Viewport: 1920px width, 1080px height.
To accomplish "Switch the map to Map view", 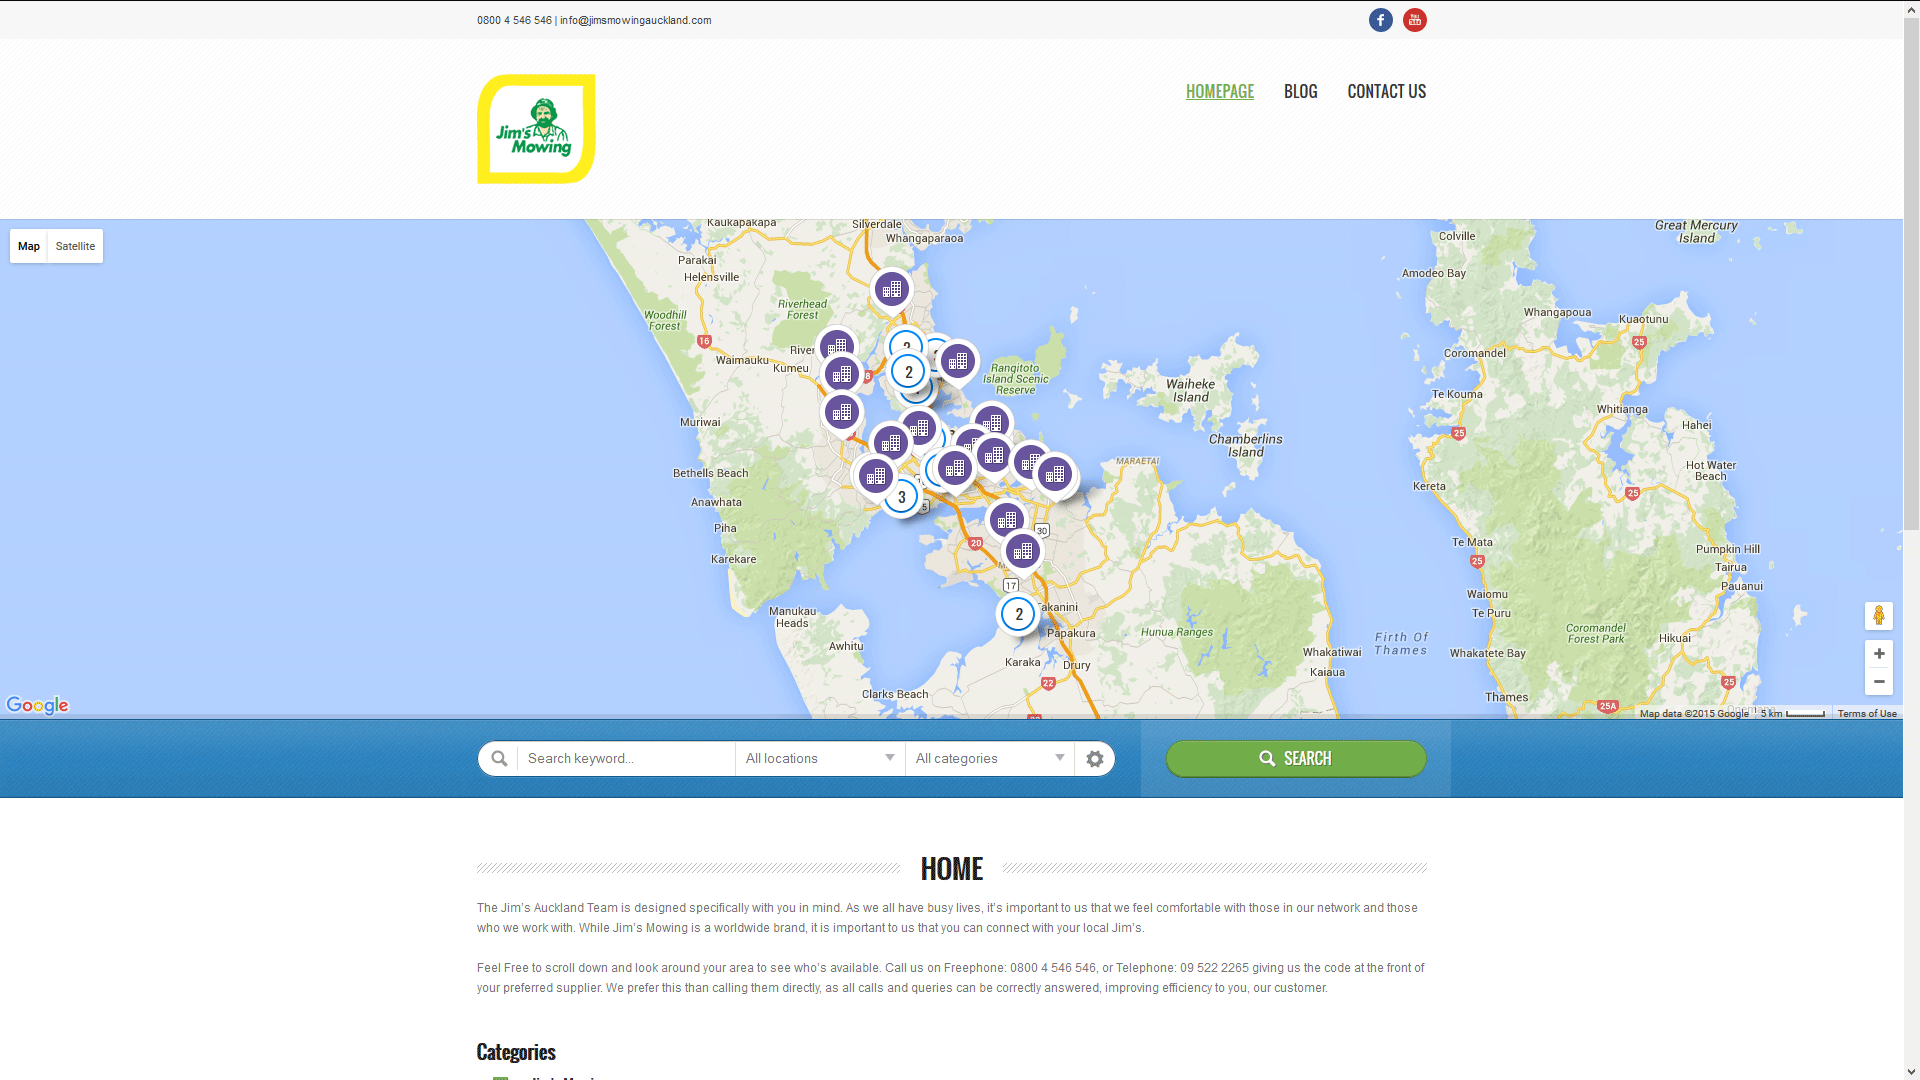I will (x=29, y=246).
